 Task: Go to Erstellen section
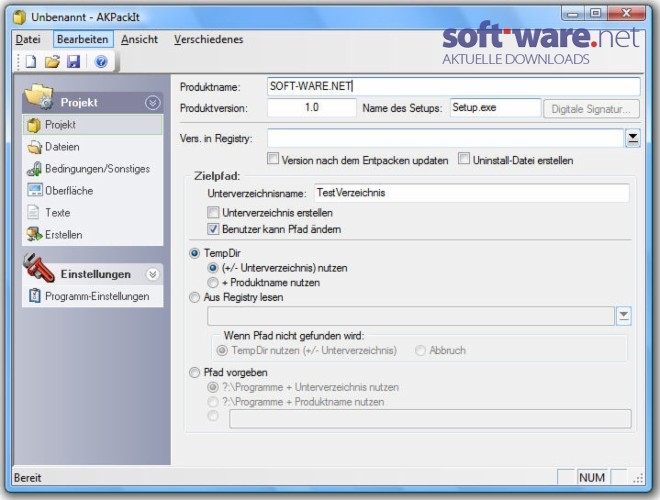tap(93, 234)
